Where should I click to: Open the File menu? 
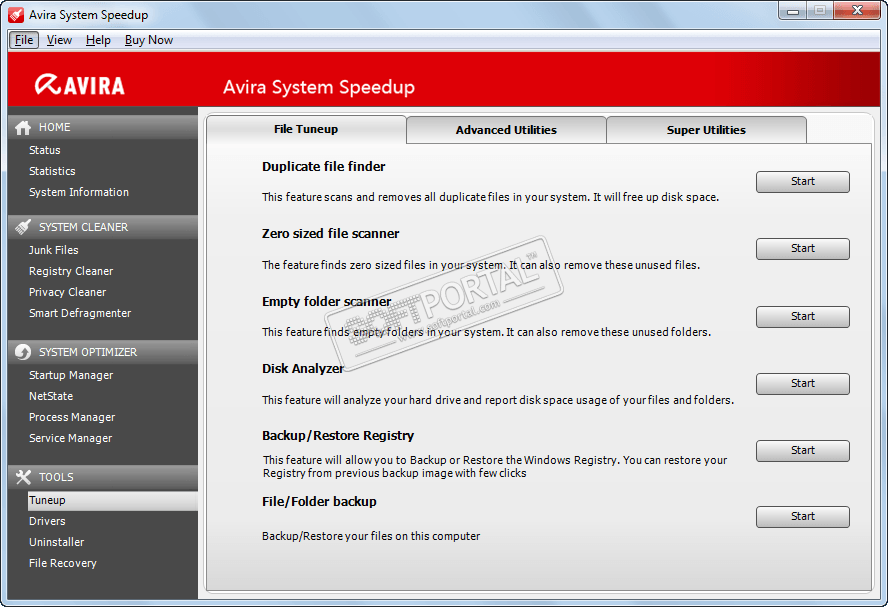(x=24, y=40)
